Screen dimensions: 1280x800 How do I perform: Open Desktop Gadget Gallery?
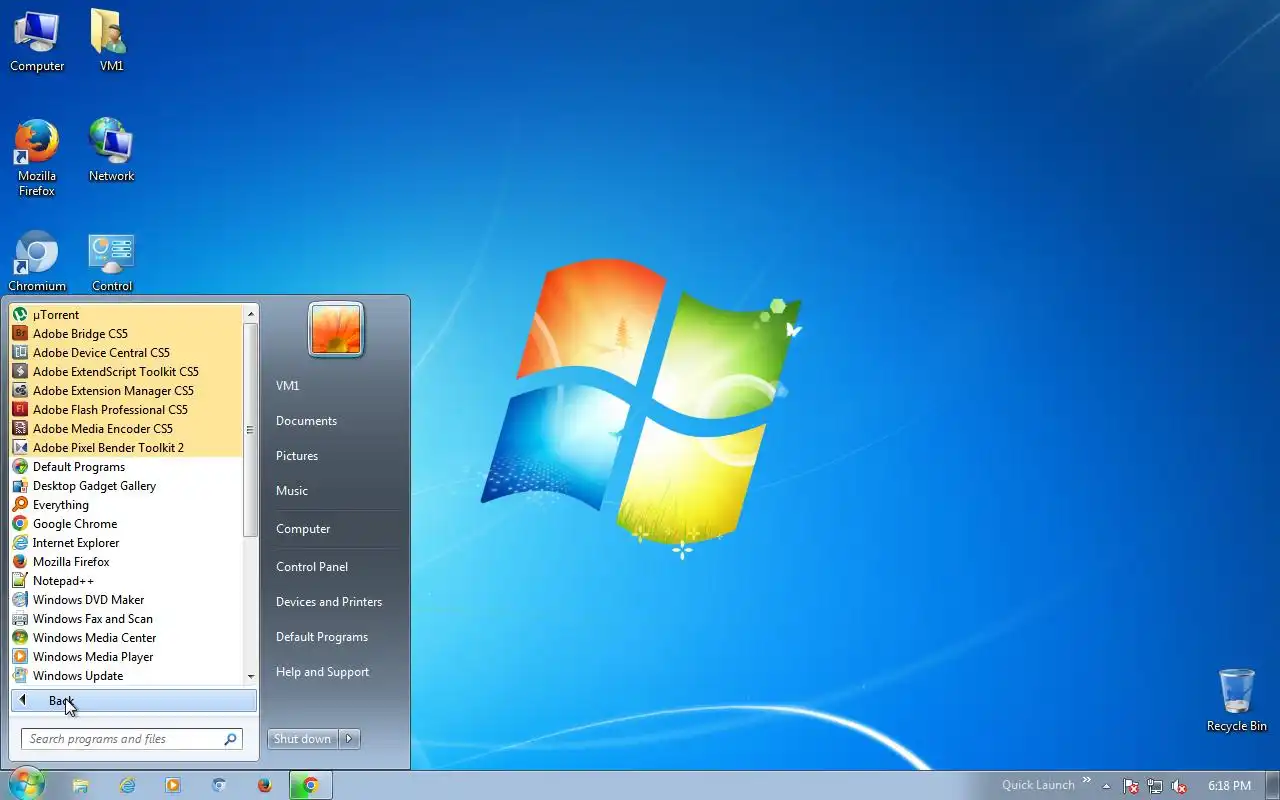tap(126, 485)
